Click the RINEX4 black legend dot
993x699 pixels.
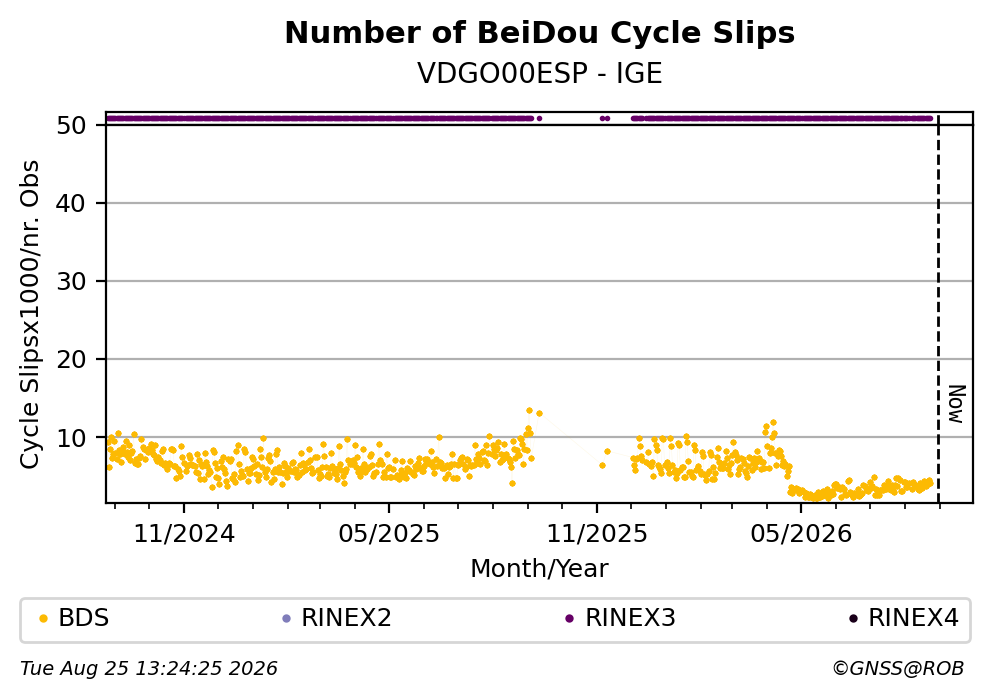(853, 619)
